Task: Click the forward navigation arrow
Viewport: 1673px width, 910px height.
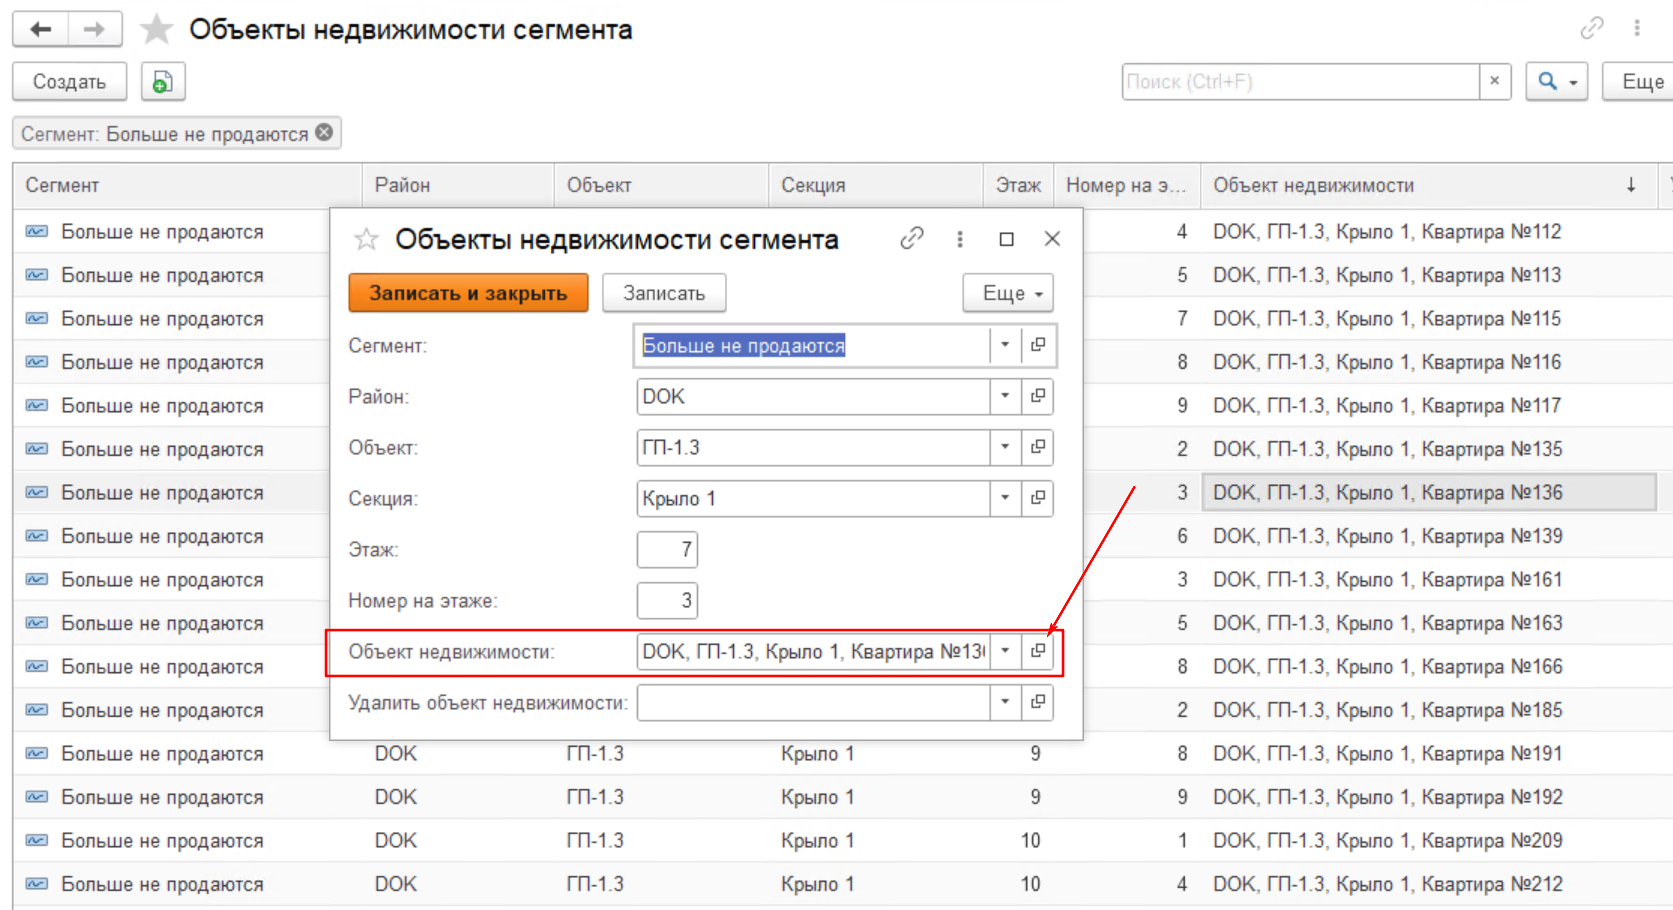Action: click(95, 30)
